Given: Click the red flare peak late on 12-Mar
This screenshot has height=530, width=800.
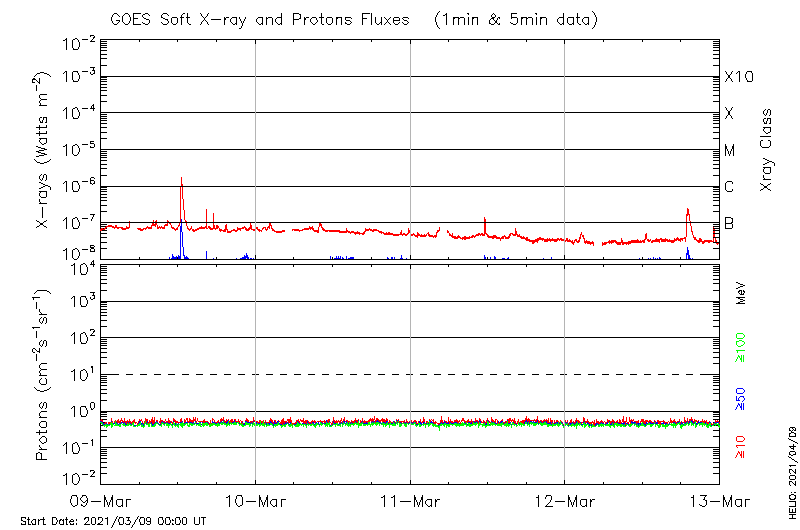Looking at the screenshot, I should point(688,211).
